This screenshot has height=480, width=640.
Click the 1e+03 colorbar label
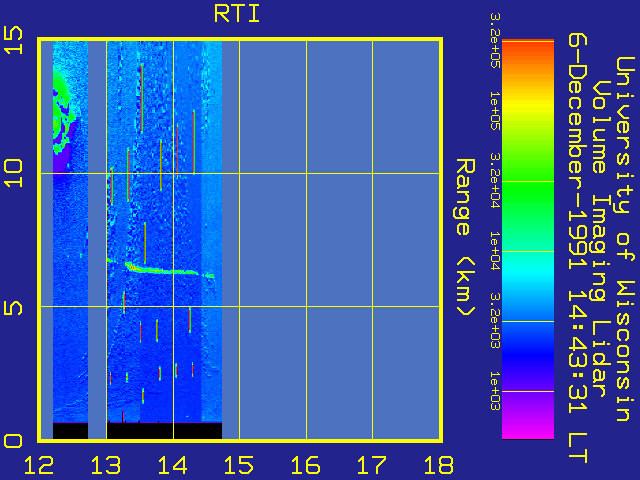pos(495,391)
